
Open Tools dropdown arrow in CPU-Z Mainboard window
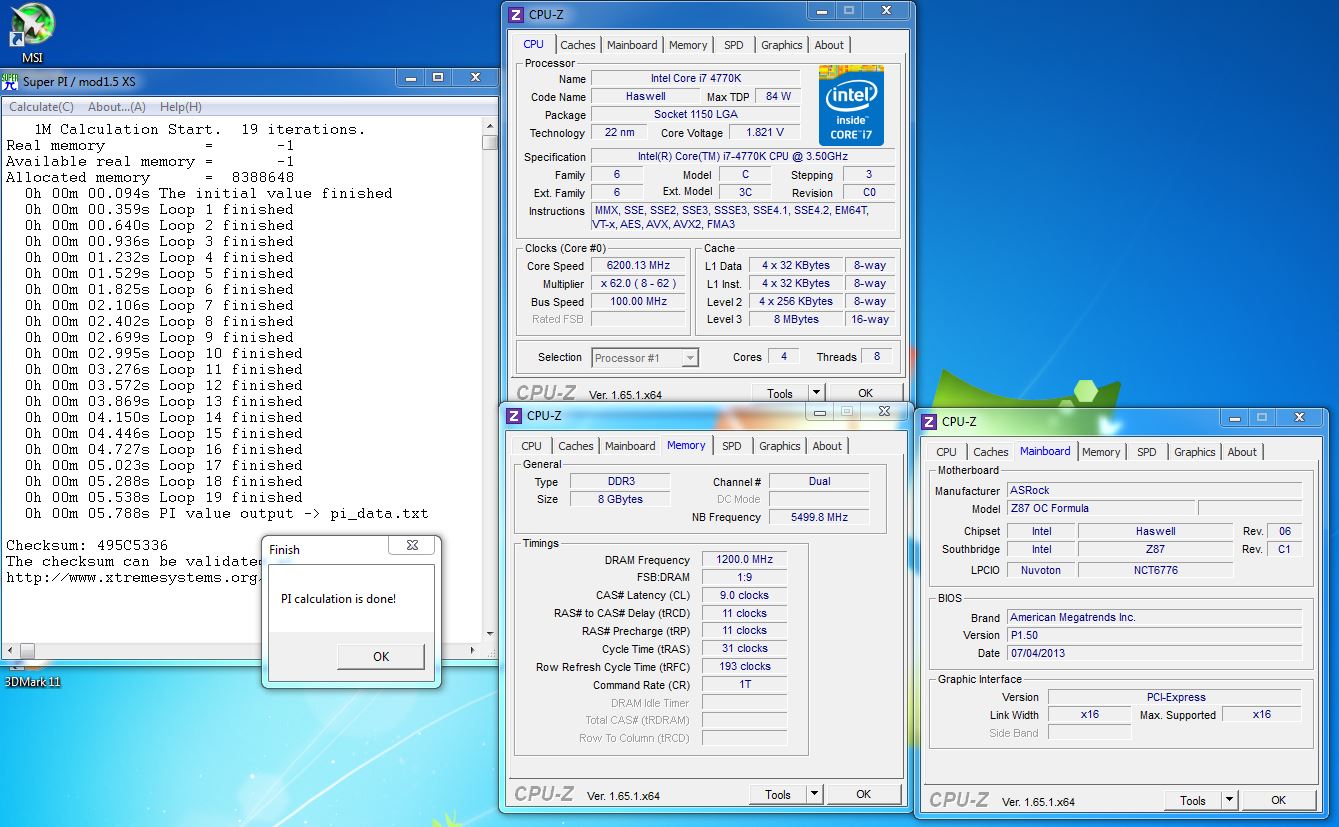(x=1229, y=800)
